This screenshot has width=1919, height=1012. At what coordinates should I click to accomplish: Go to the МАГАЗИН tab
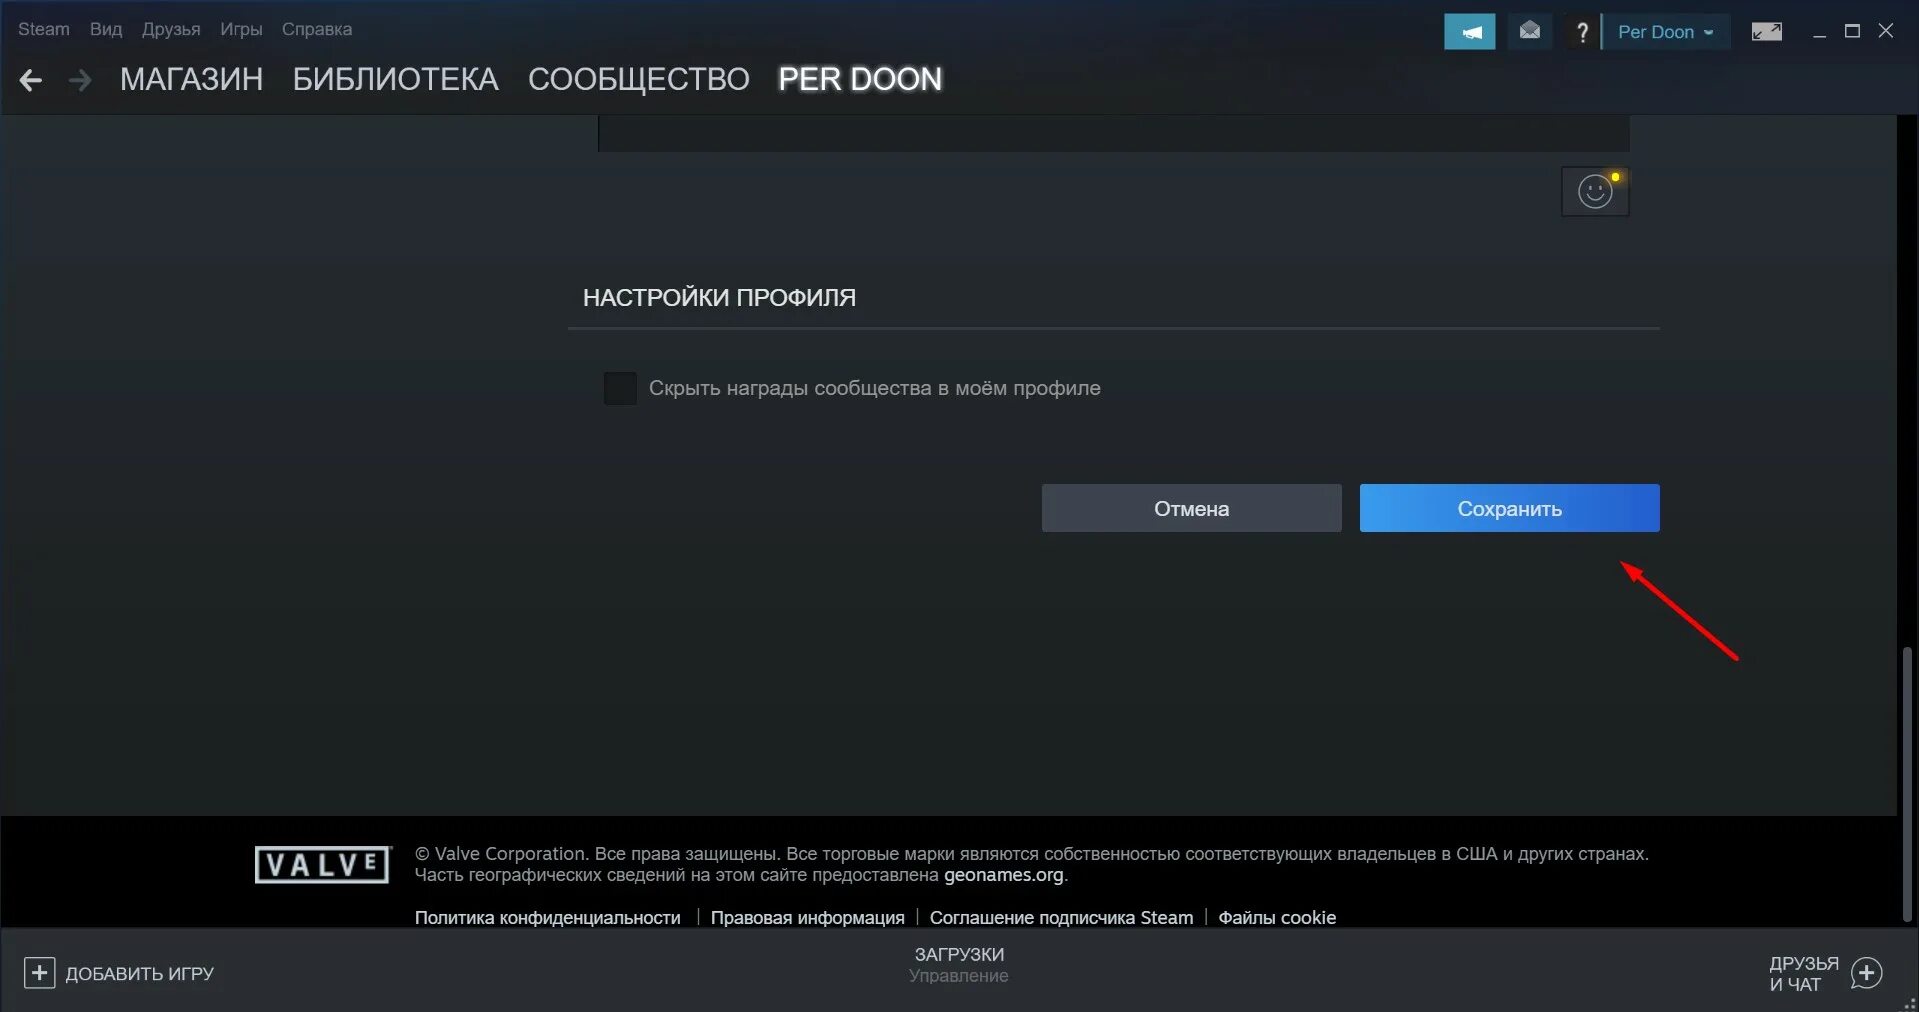[x=192, y=79]
